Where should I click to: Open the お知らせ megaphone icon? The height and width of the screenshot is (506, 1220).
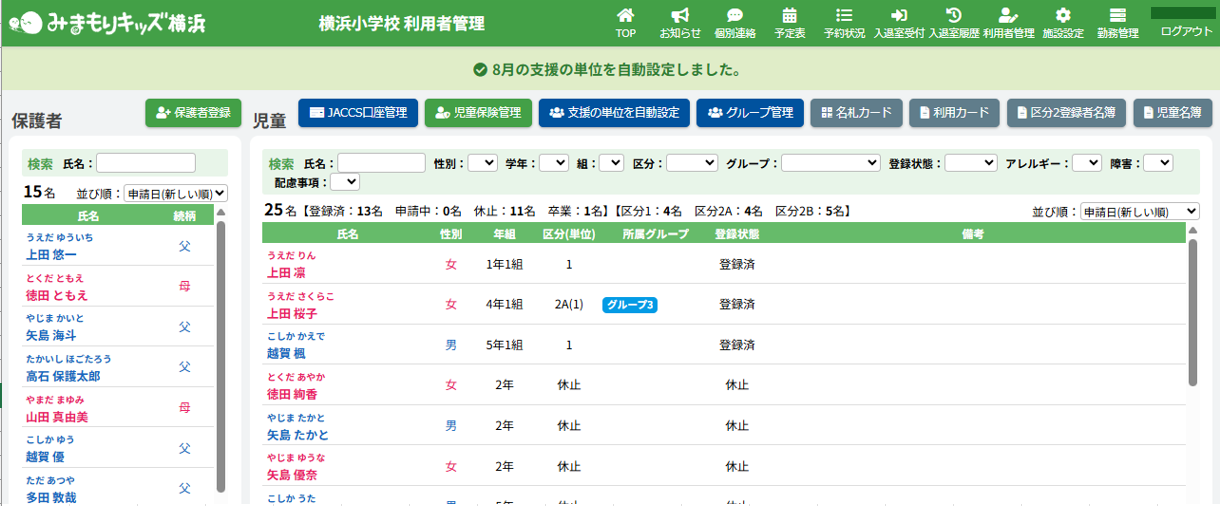click(x=680, y=16)
